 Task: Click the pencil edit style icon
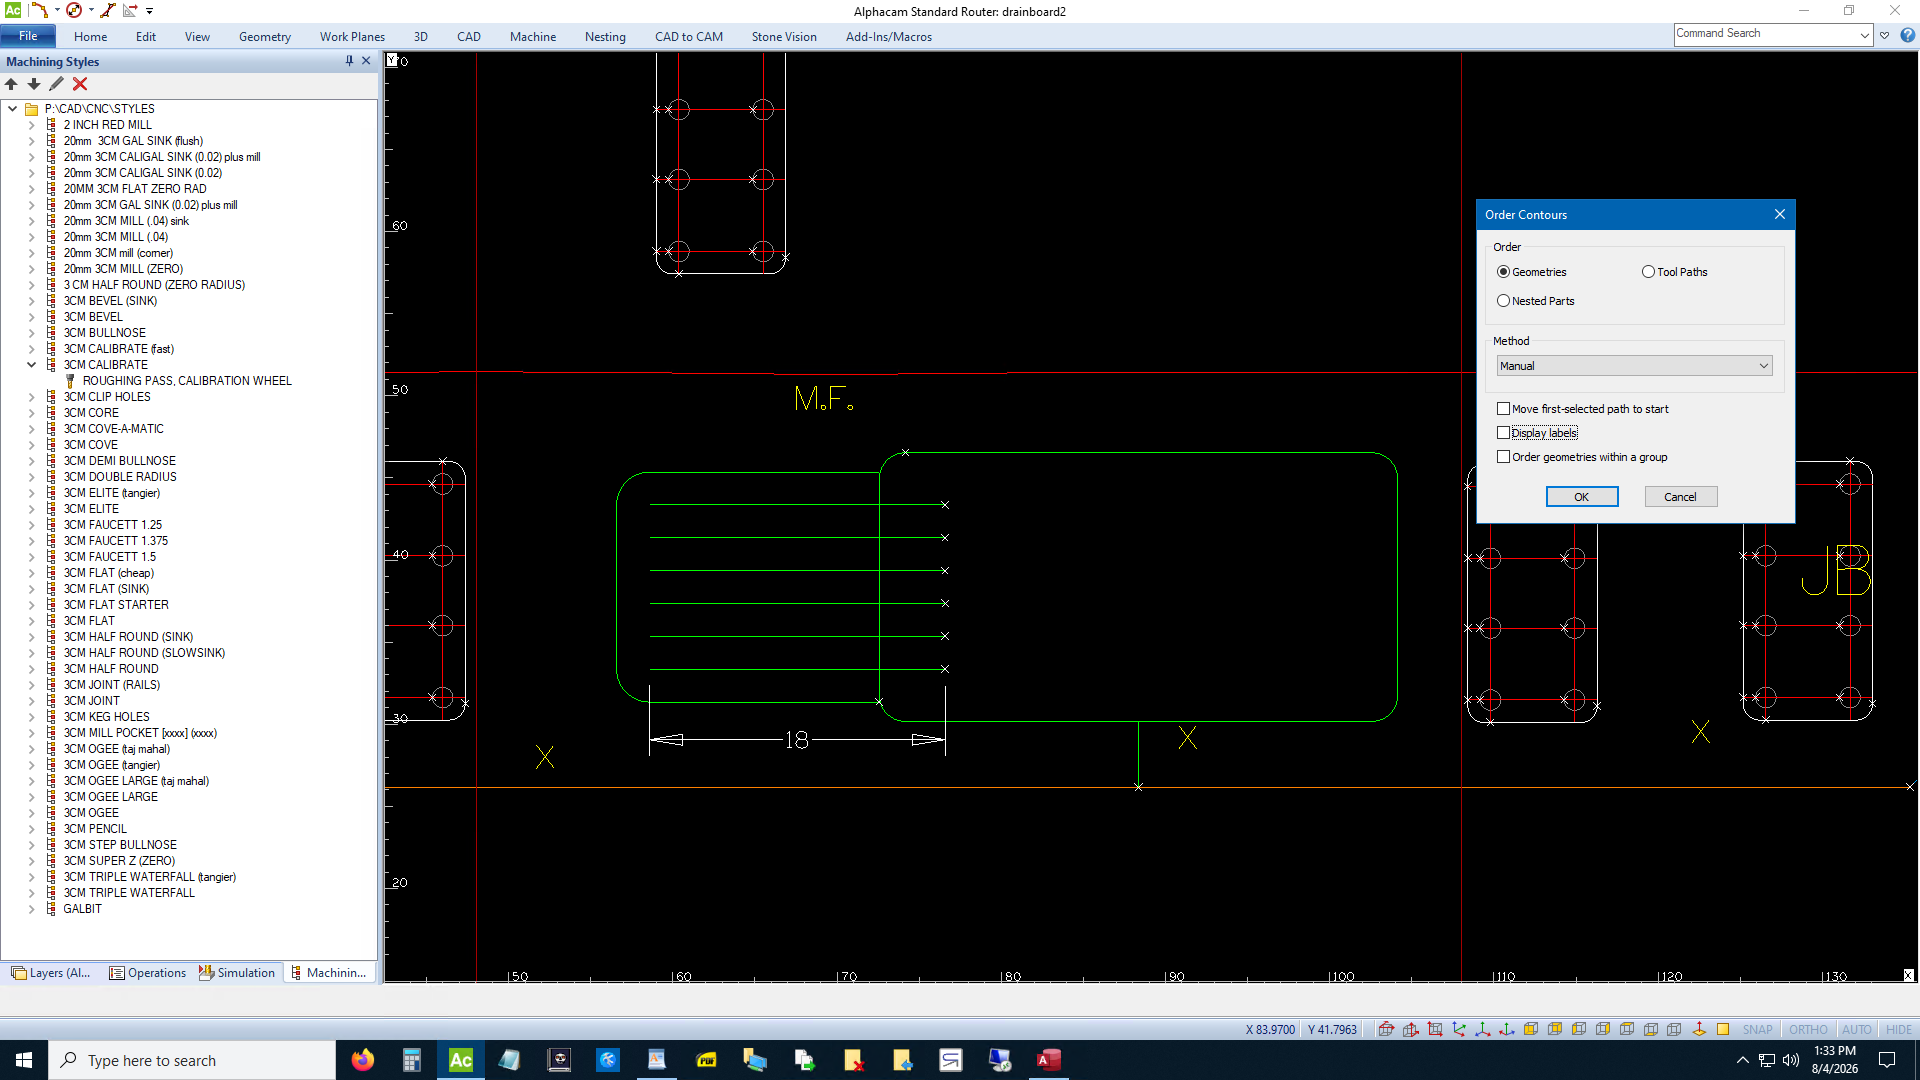pyautogui.click(x=57, y=84)
